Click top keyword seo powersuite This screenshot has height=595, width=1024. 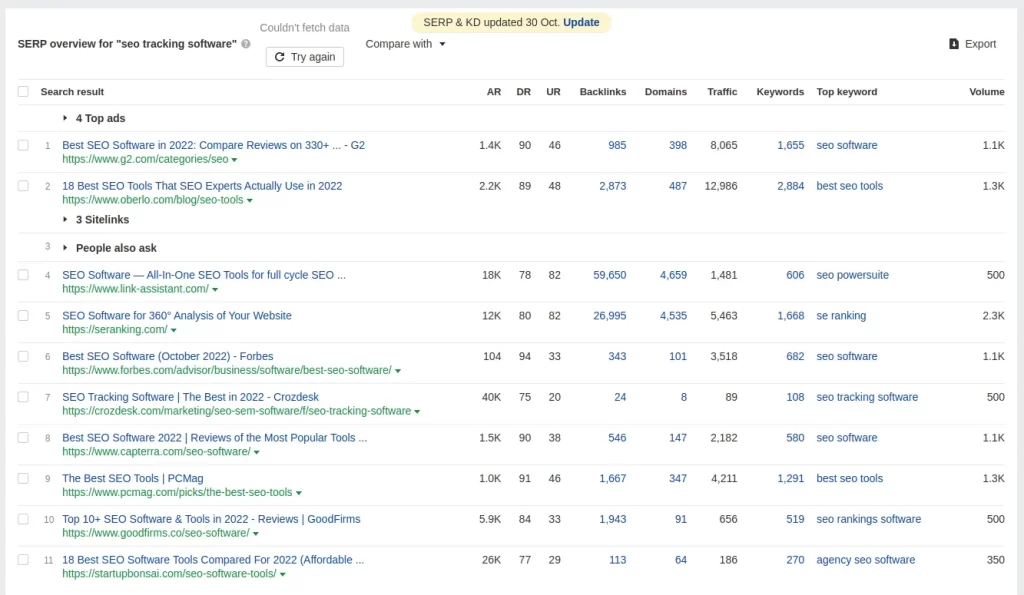tap(852, 275)
